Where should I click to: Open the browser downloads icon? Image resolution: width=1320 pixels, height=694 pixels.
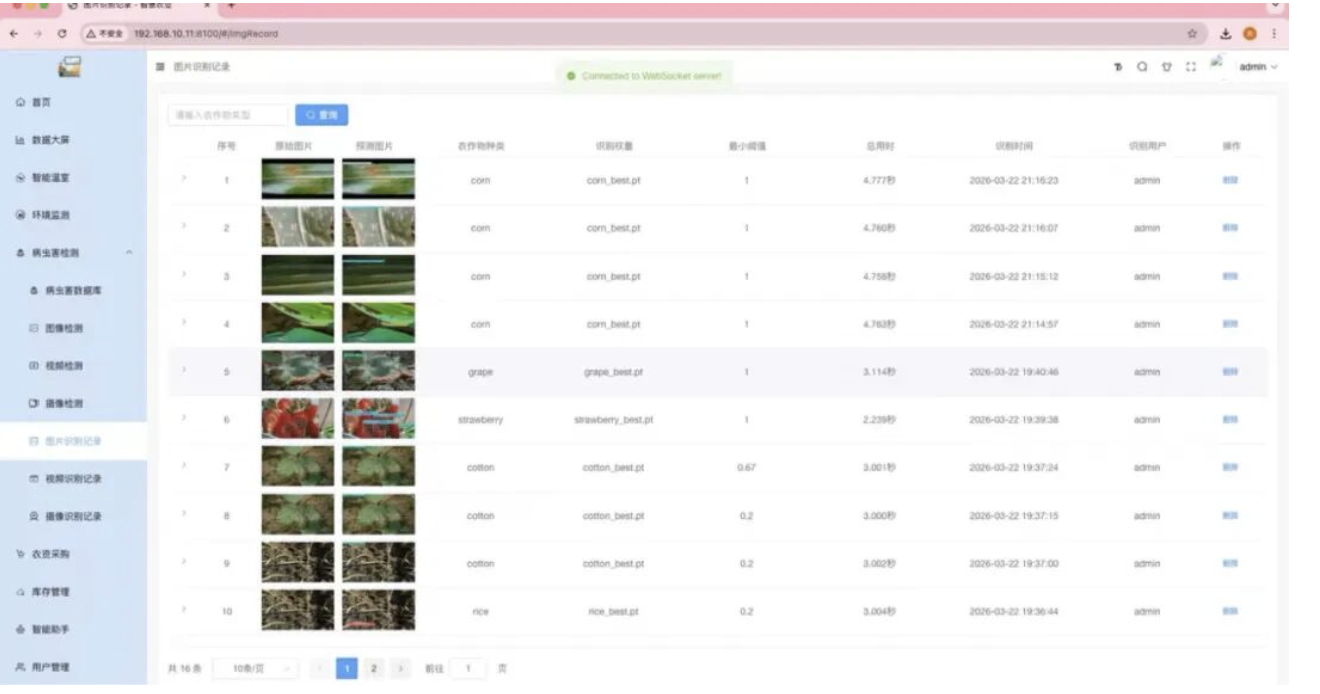coord(1224,33)
